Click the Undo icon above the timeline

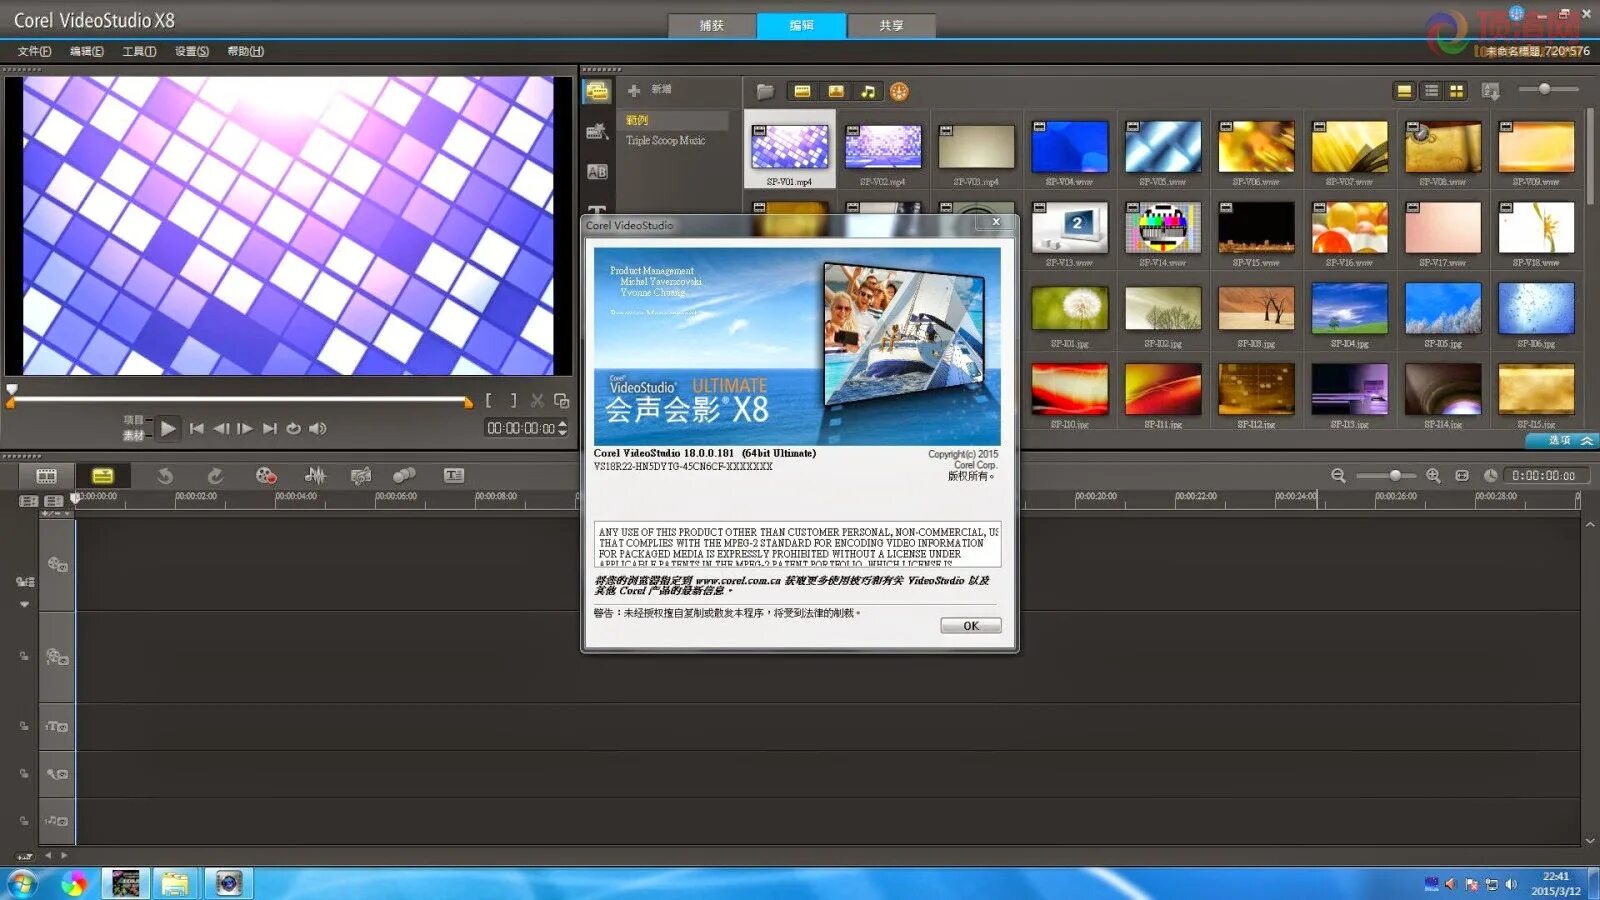(165, 476)
